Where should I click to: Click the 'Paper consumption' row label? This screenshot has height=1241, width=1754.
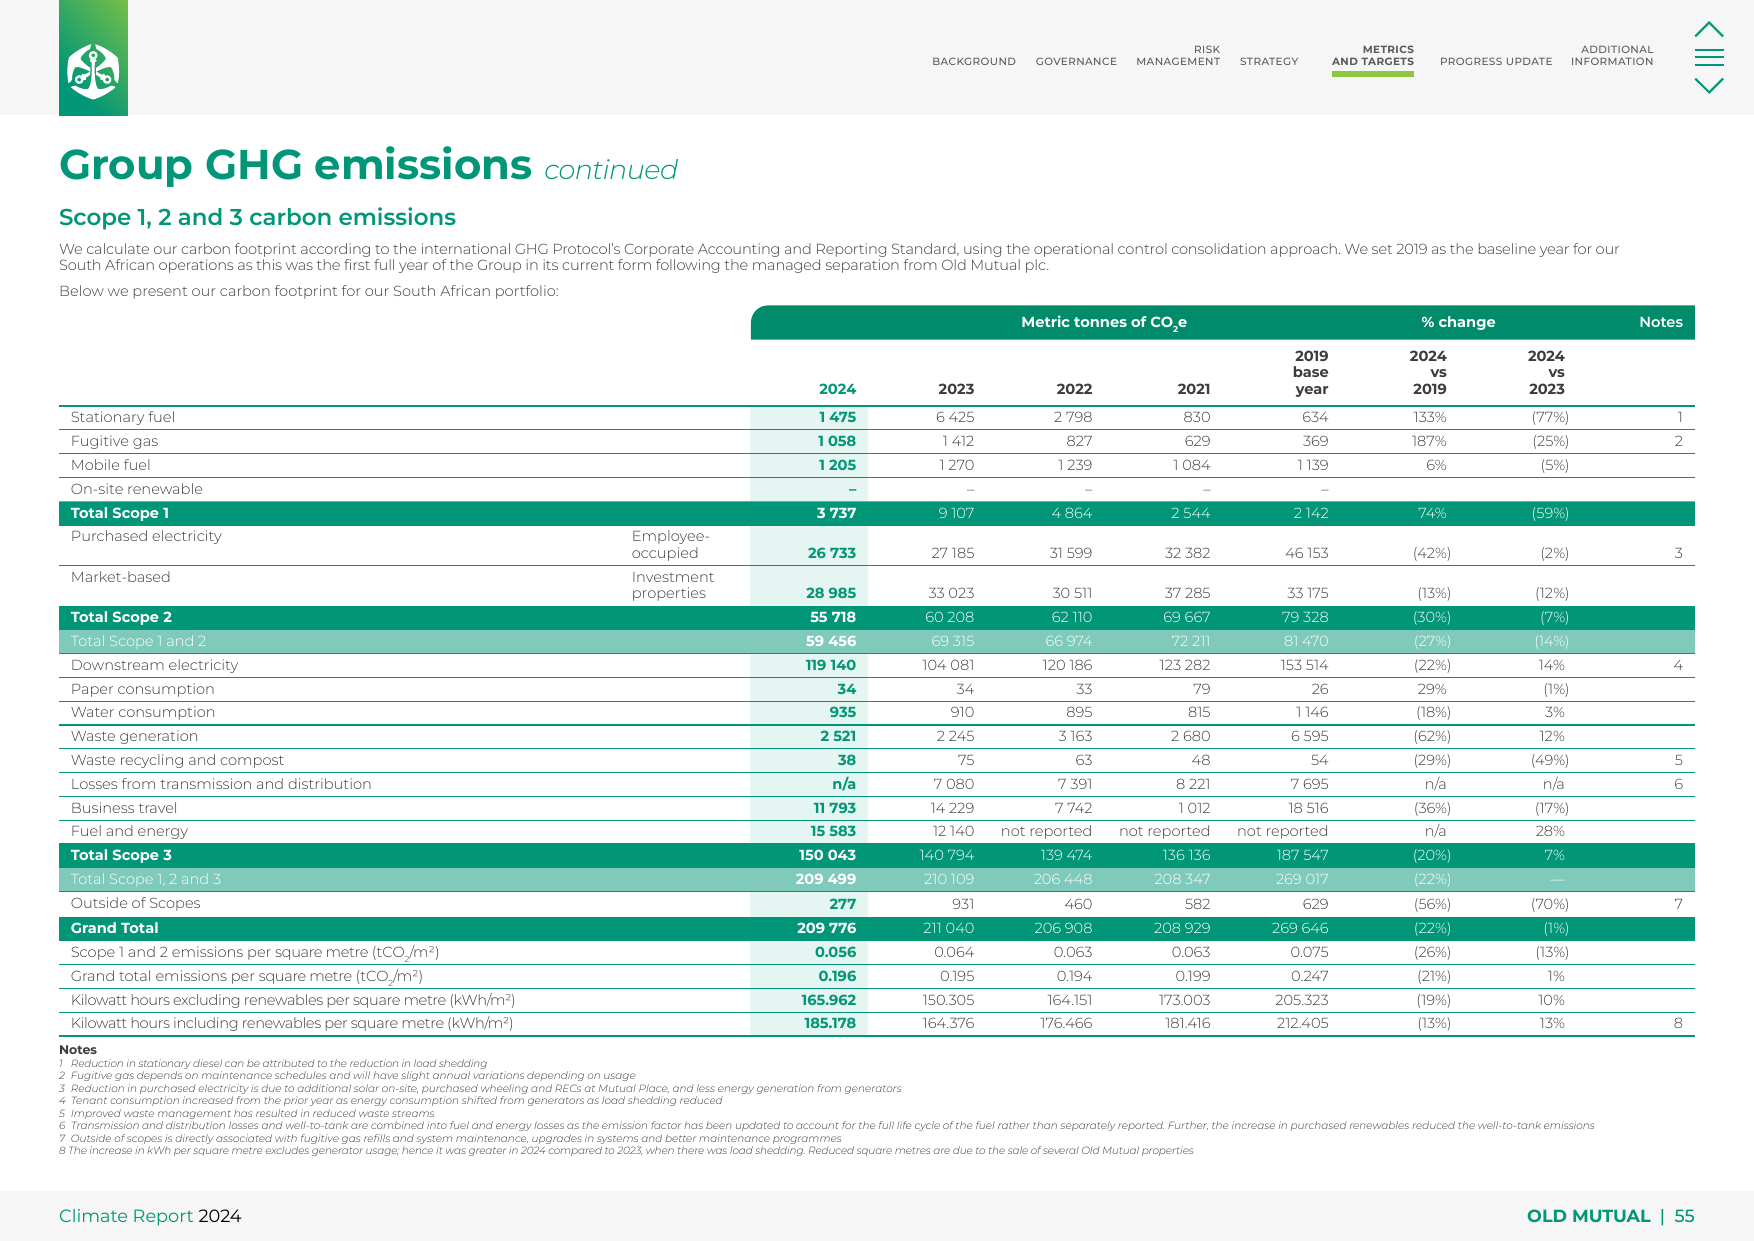[x=143, y=689]
